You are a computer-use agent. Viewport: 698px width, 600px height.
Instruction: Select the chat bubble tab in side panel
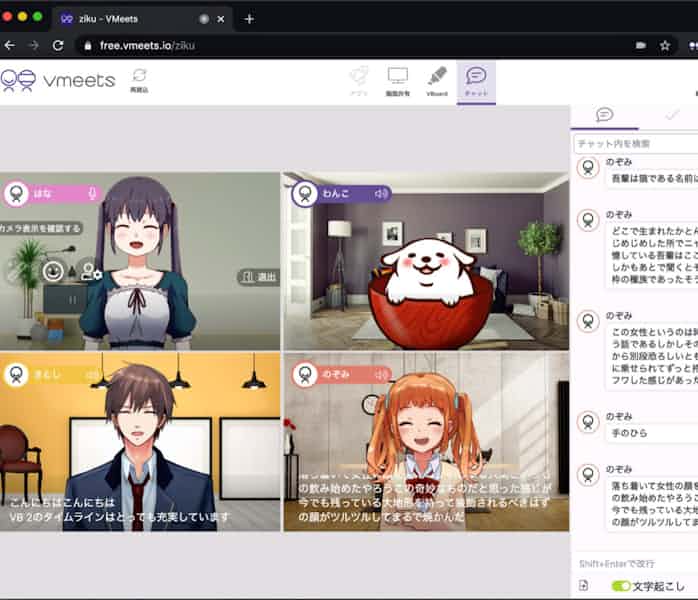point(604,115)
